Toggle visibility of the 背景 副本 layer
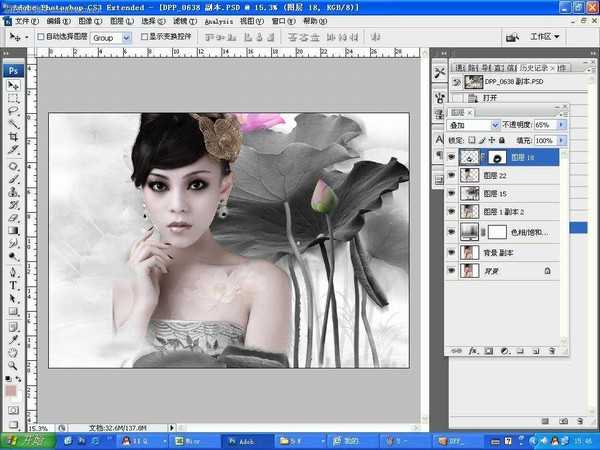This screenshot has width=600, height=450. coord(452,251)
